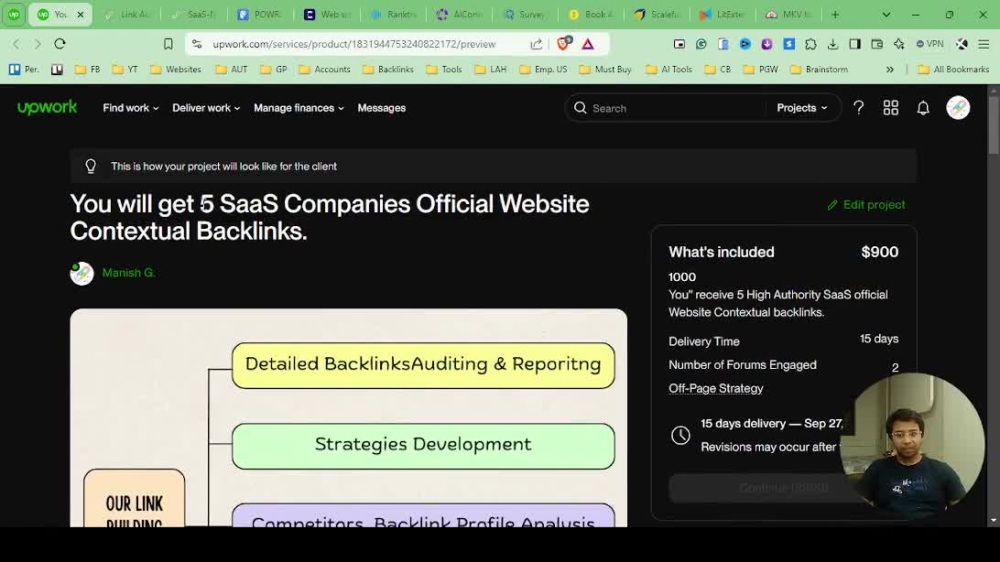Click the share icon in the address bar

536,44
